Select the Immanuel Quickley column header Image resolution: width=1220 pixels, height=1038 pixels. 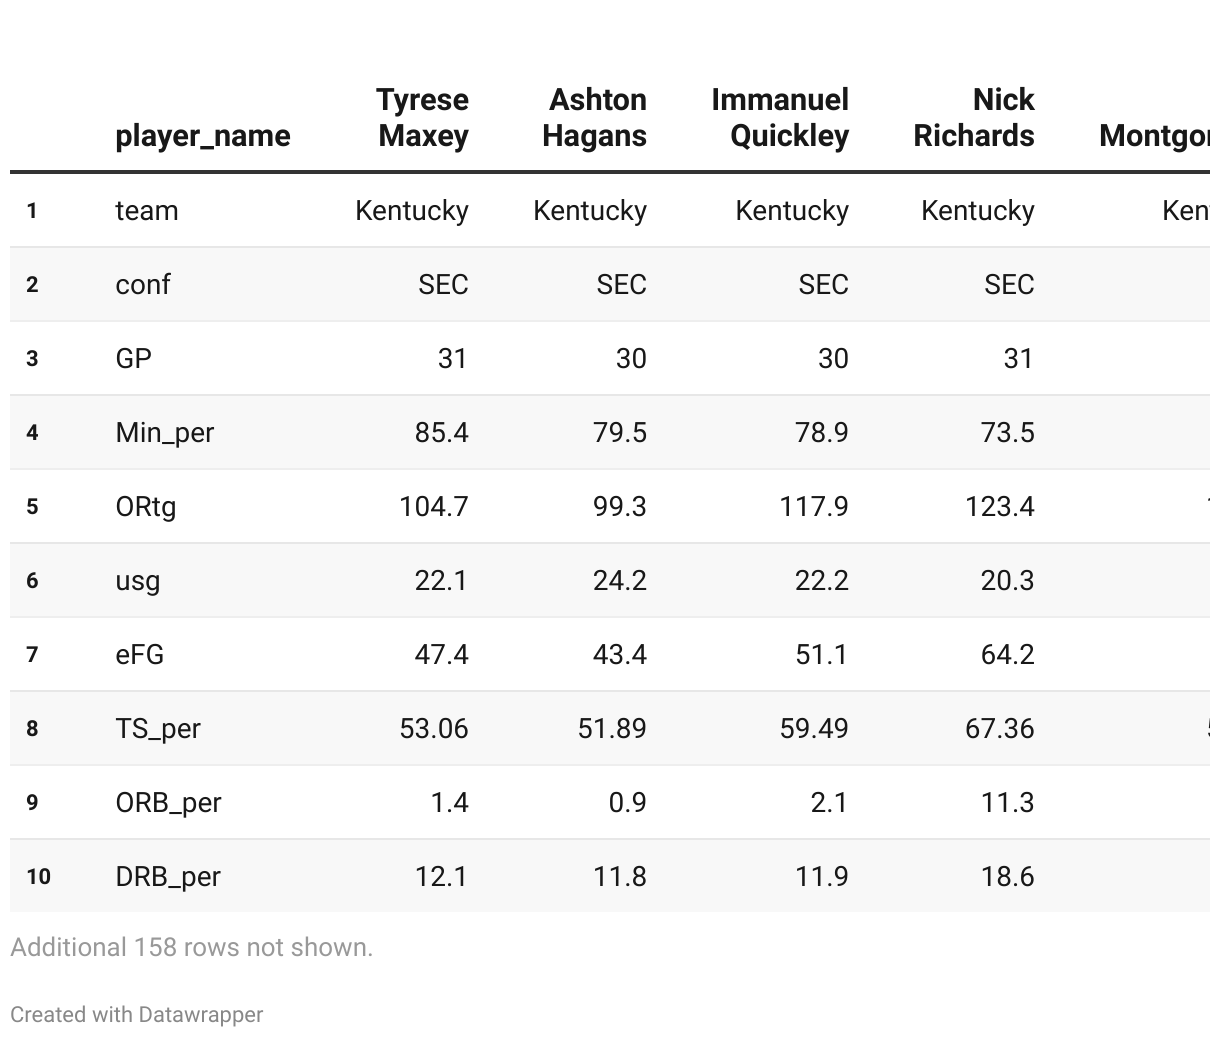780,118
